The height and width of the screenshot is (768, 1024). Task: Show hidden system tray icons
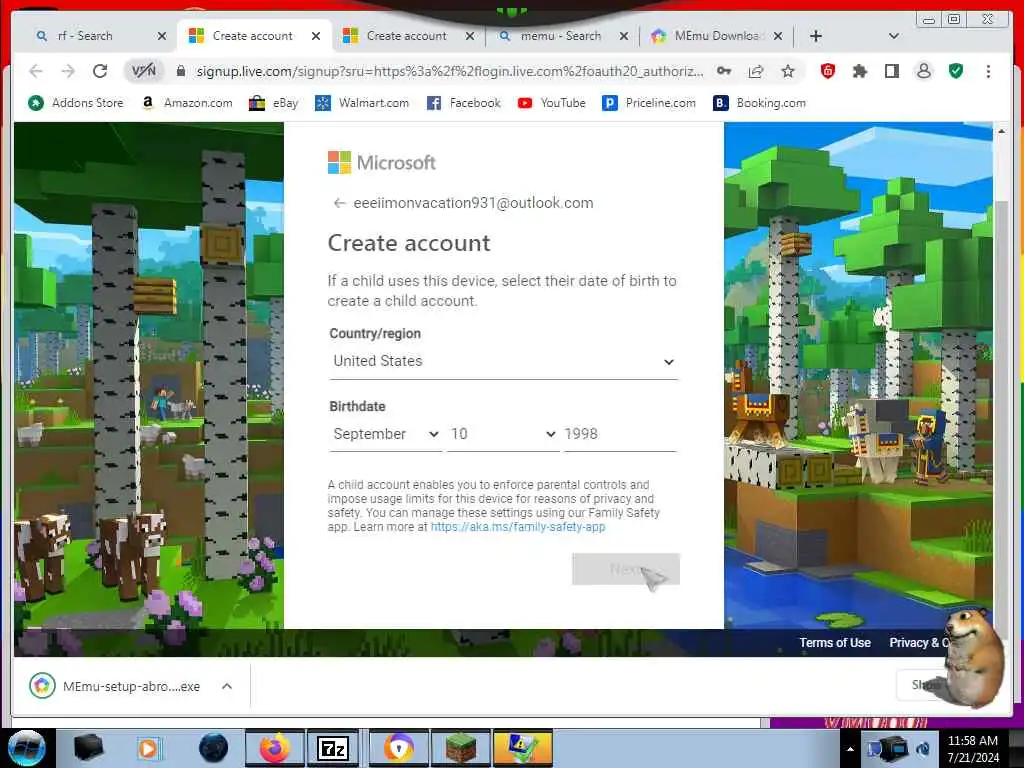click(x=850, y=749)
